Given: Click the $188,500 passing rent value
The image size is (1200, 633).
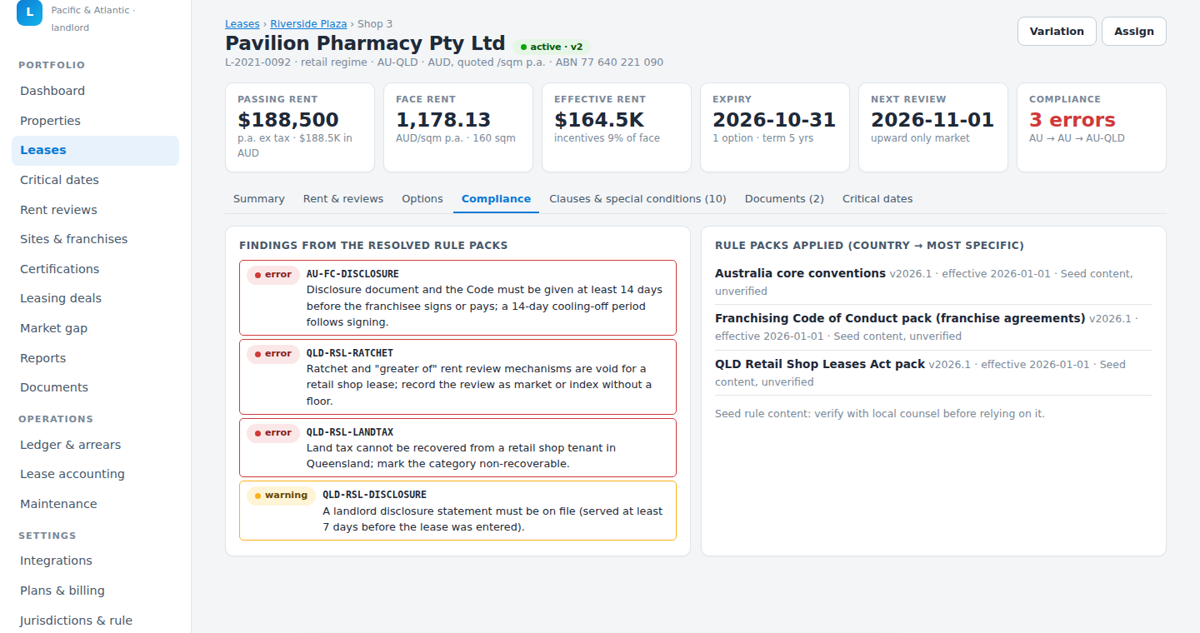Looking at the screenshot, I should pyautogui.click(x=288, y=120).
